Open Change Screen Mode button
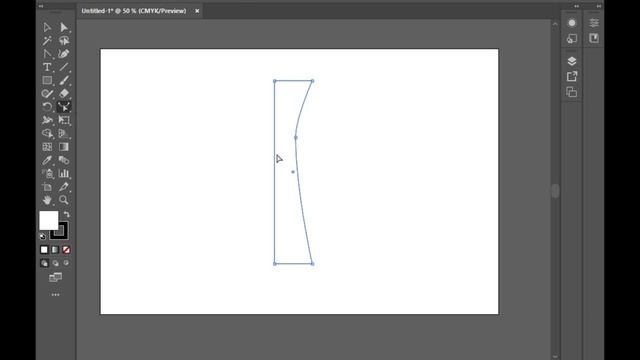 click(x=56, y=278)
